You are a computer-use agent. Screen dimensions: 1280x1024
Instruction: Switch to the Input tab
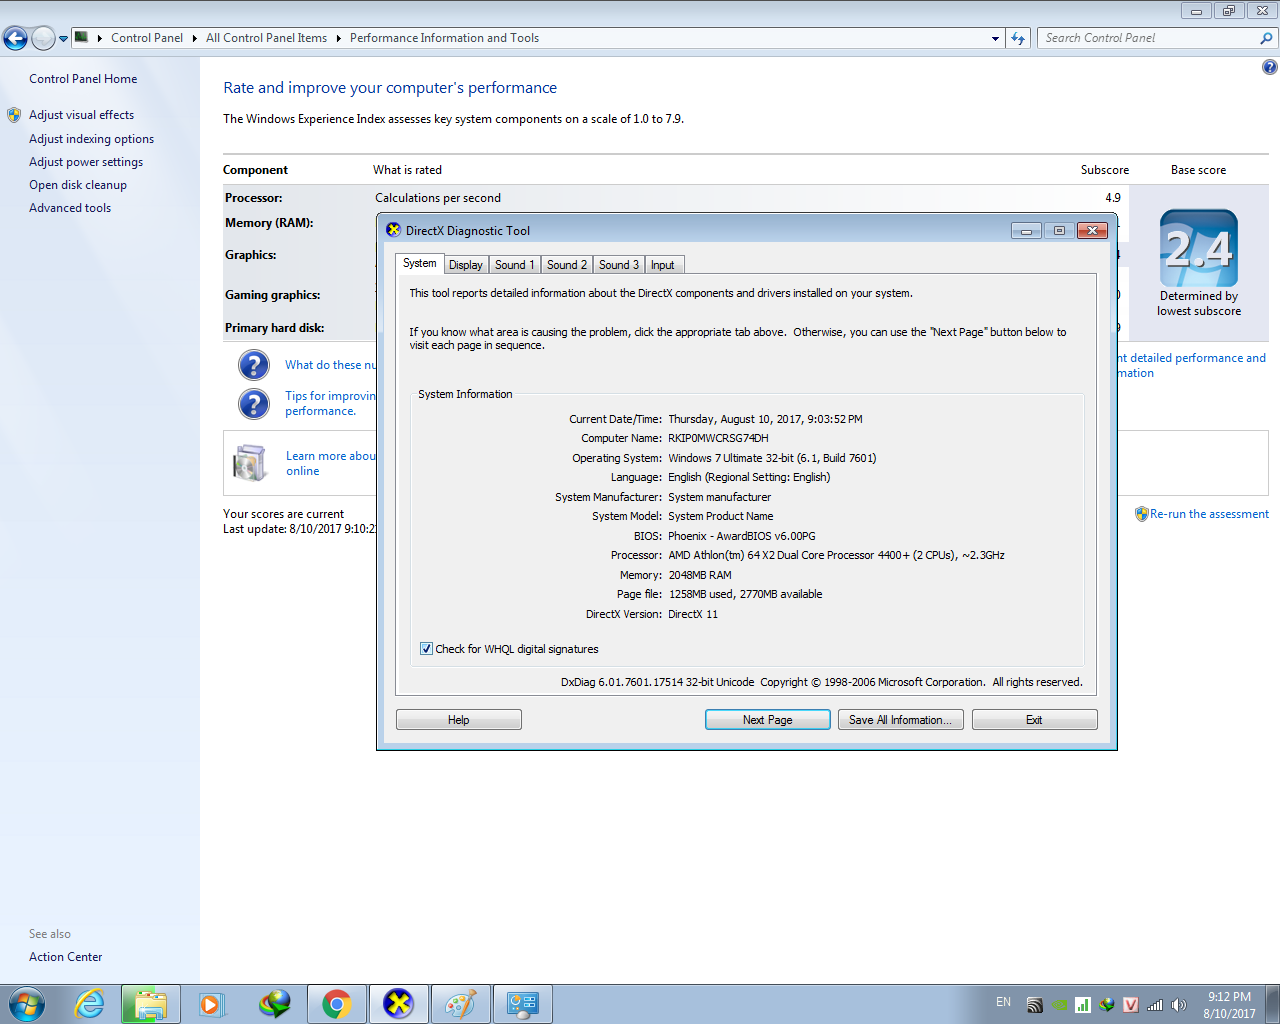663,265
